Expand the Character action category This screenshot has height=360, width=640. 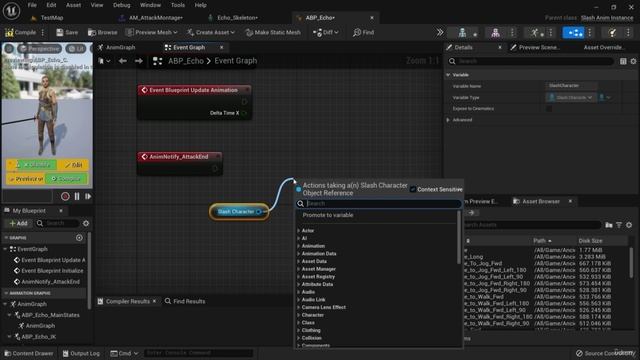(x=298, y=315)
